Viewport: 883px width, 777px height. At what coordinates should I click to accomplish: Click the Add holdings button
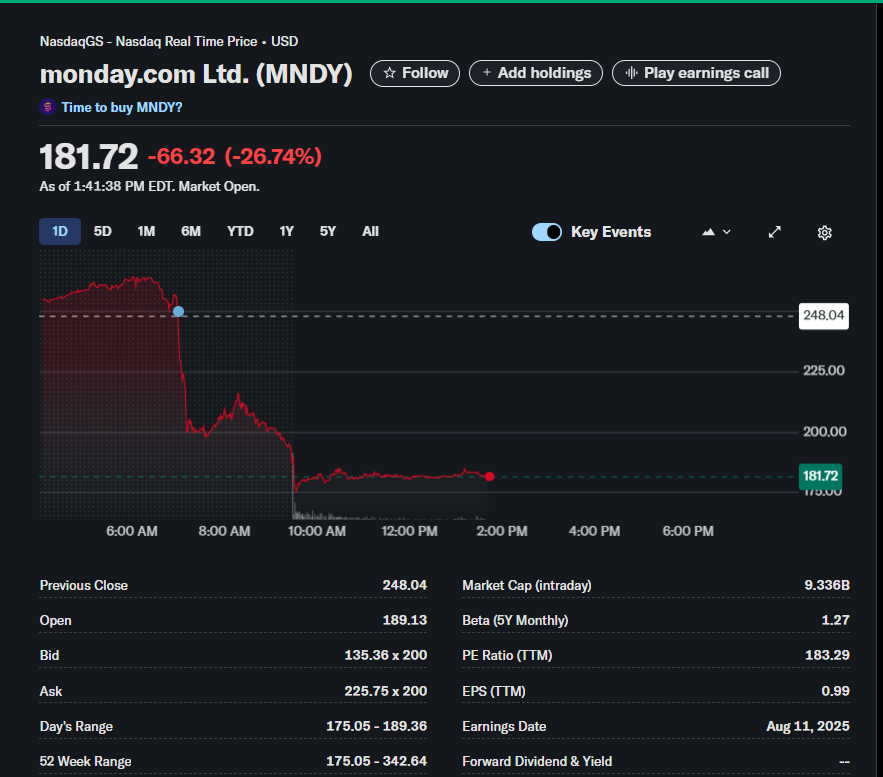[x=536, y=73]
